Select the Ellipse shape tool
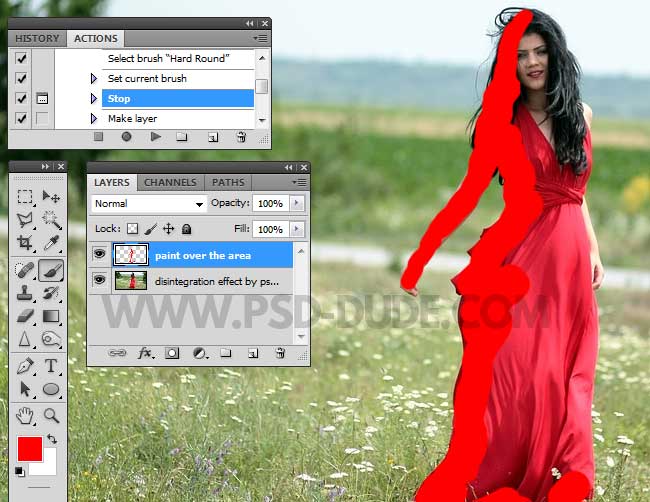This screenshot has height=502, width=650. click(x=51, y=389)
